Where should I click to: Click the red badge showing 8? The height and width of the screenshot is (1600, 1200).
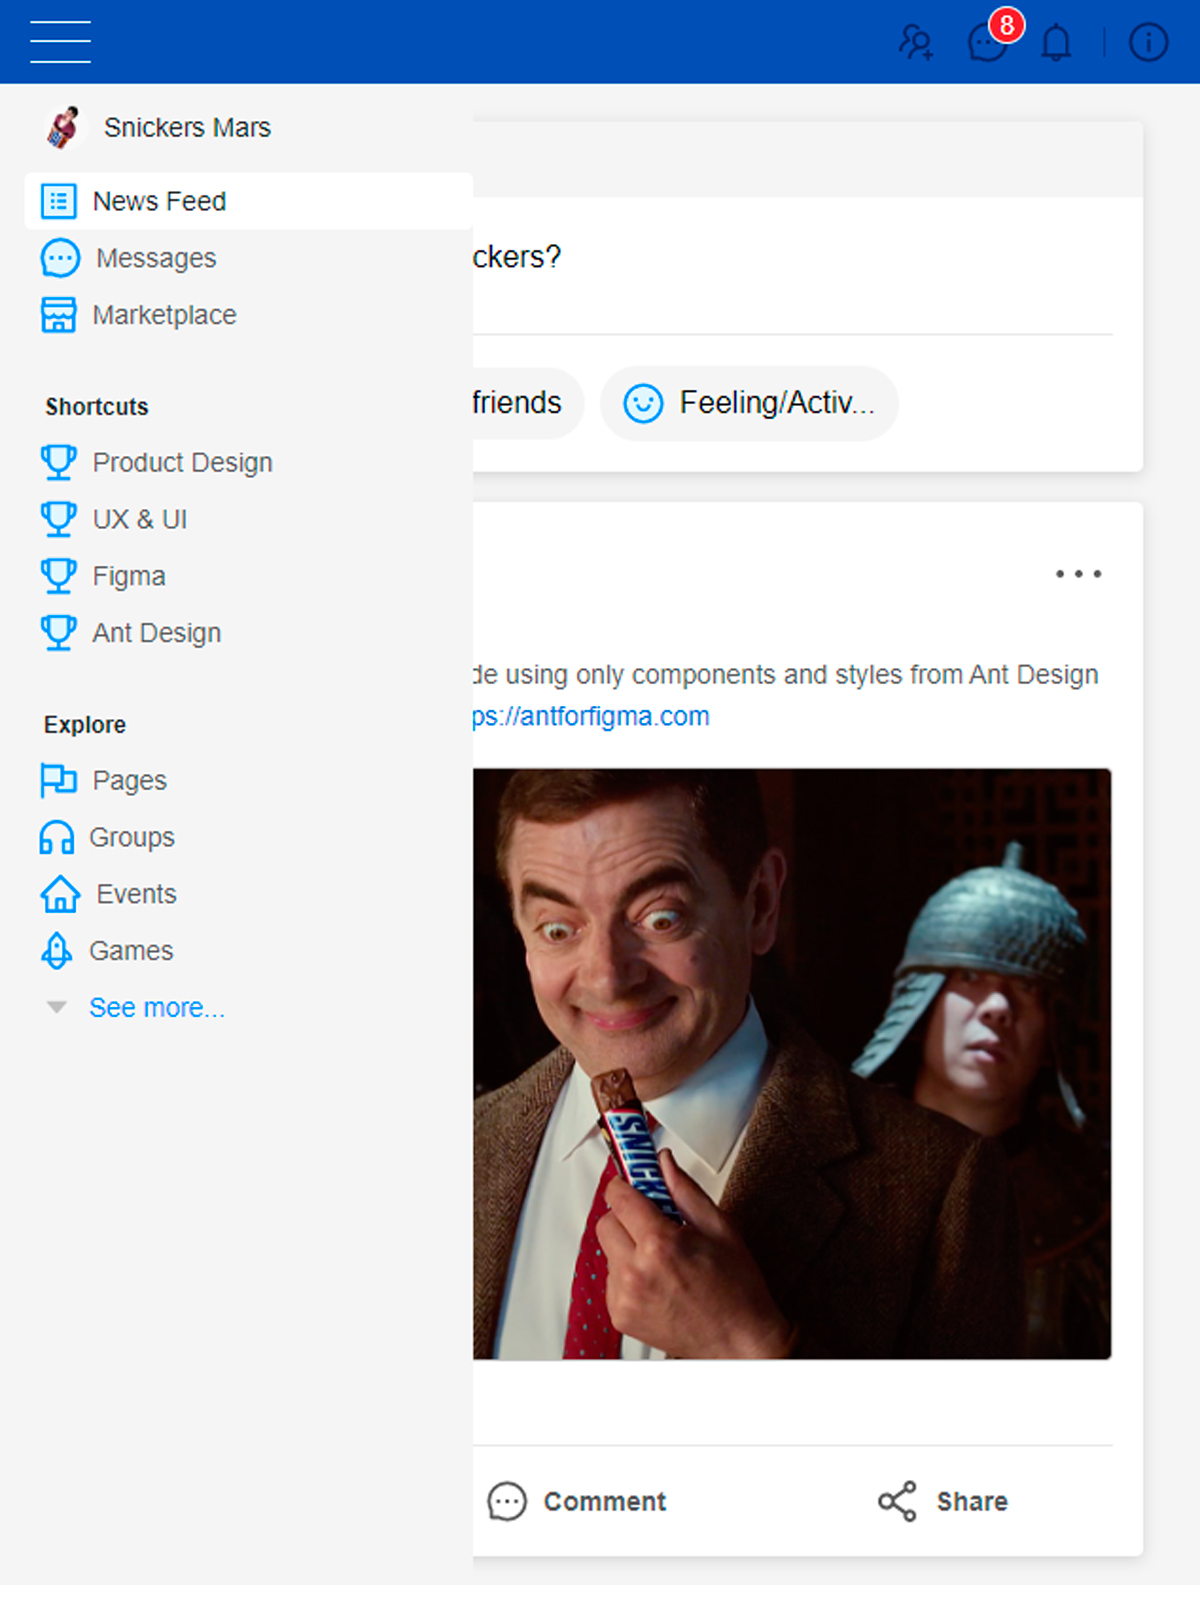(1007, 24)
